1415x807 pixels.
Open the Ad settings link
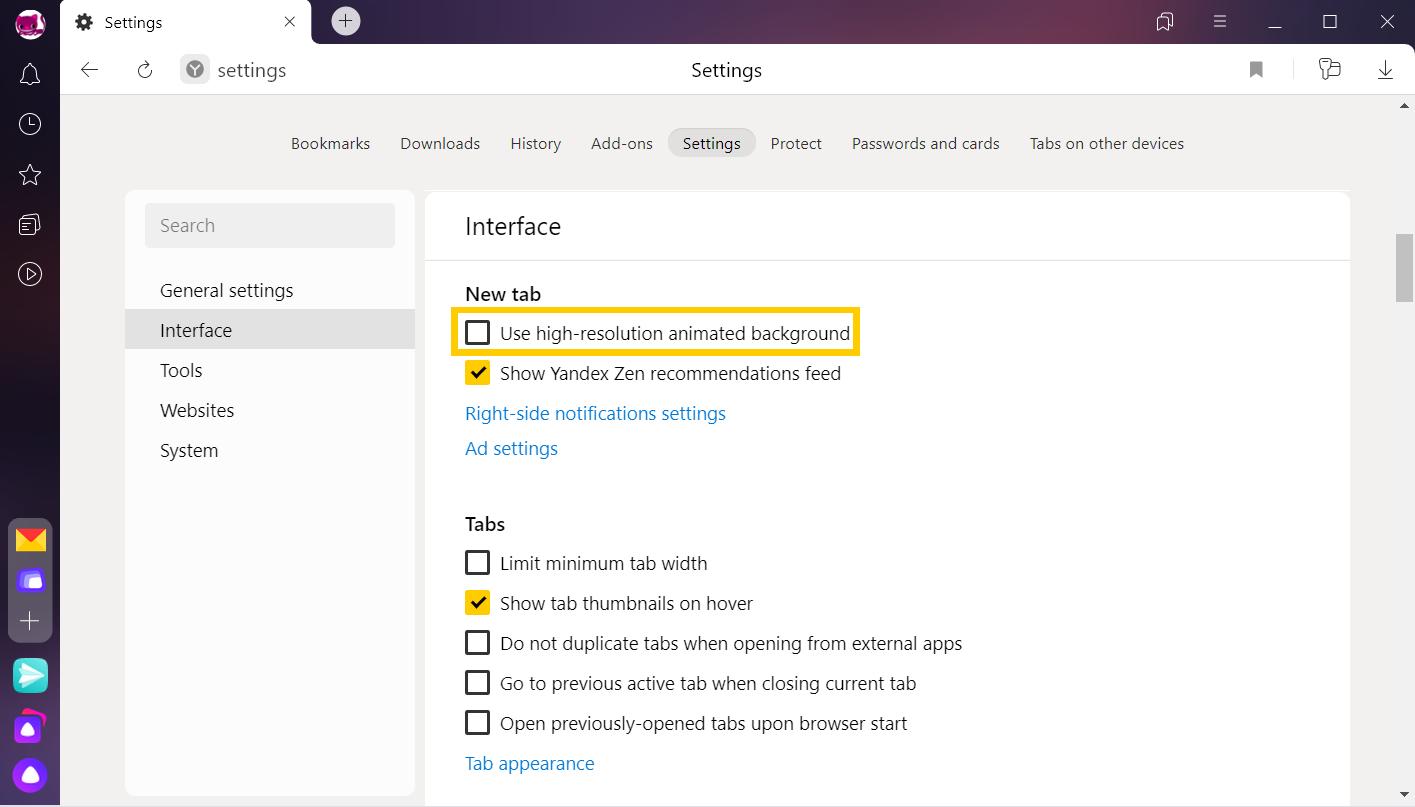(511, 448)
